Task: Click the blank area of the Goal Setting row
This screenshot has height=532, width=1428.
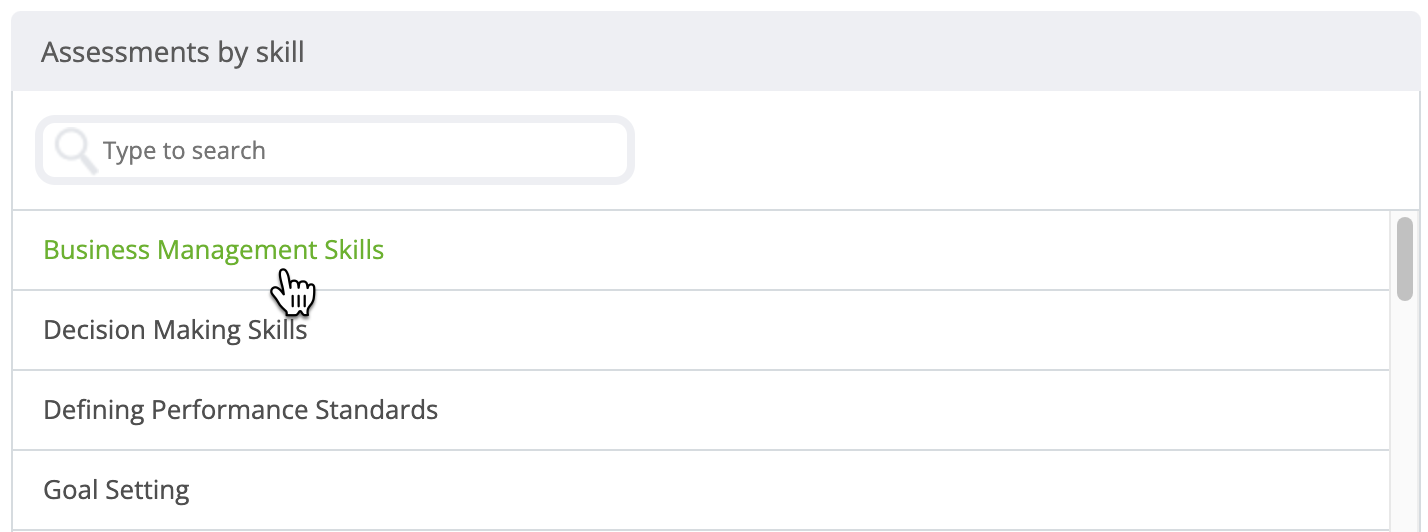Action: point(790,490)
